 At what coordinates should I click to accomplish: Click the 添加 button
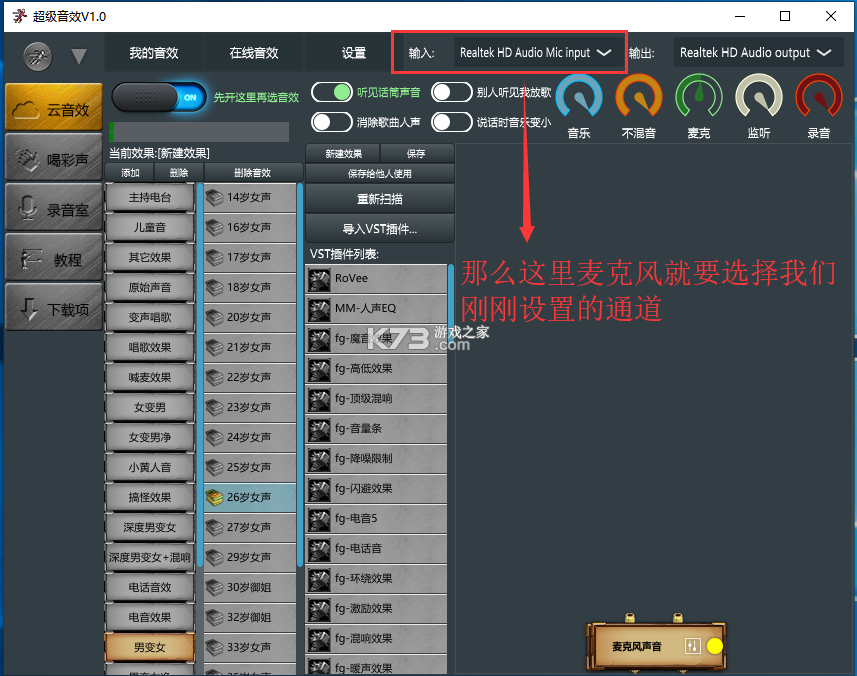pos(130,173)
